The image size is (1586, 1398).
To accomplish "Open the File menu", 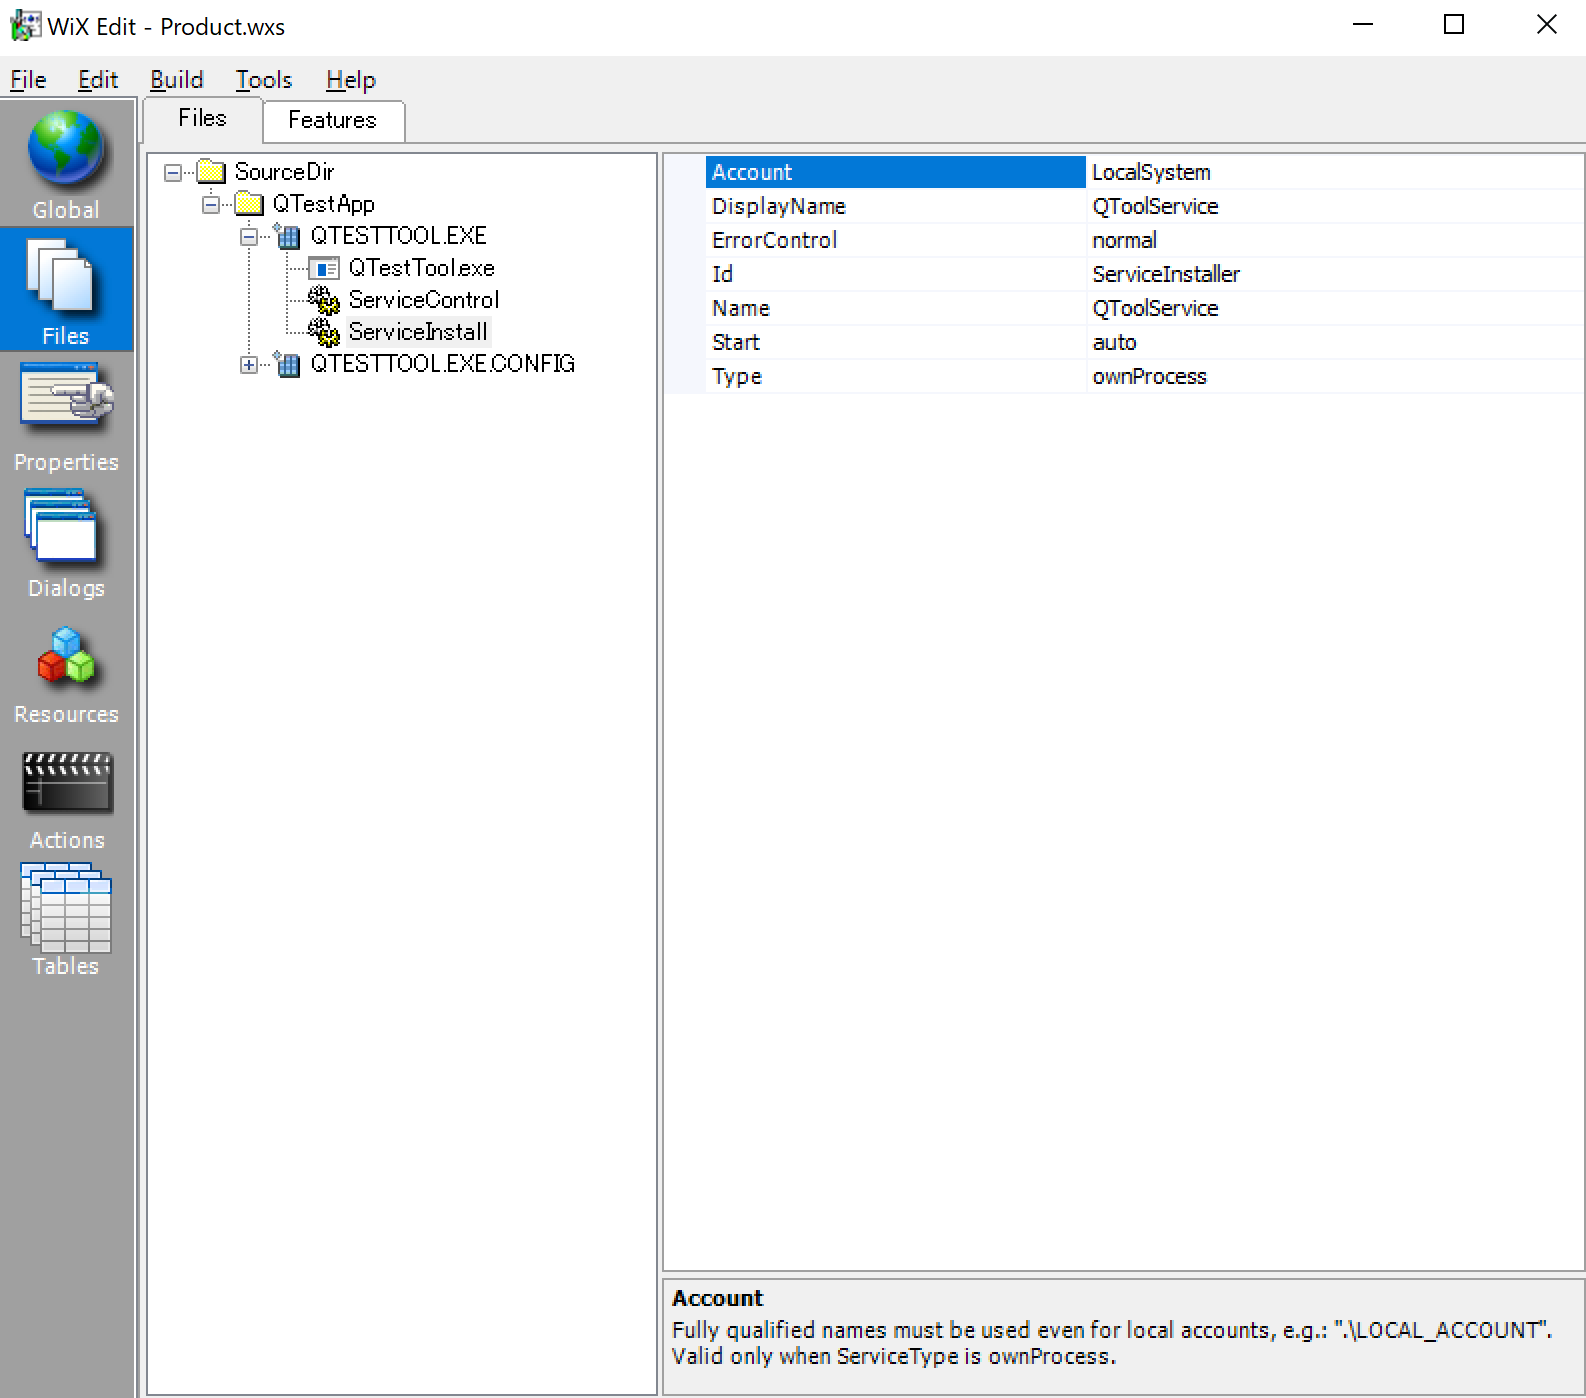I will (x=28, y=80).
